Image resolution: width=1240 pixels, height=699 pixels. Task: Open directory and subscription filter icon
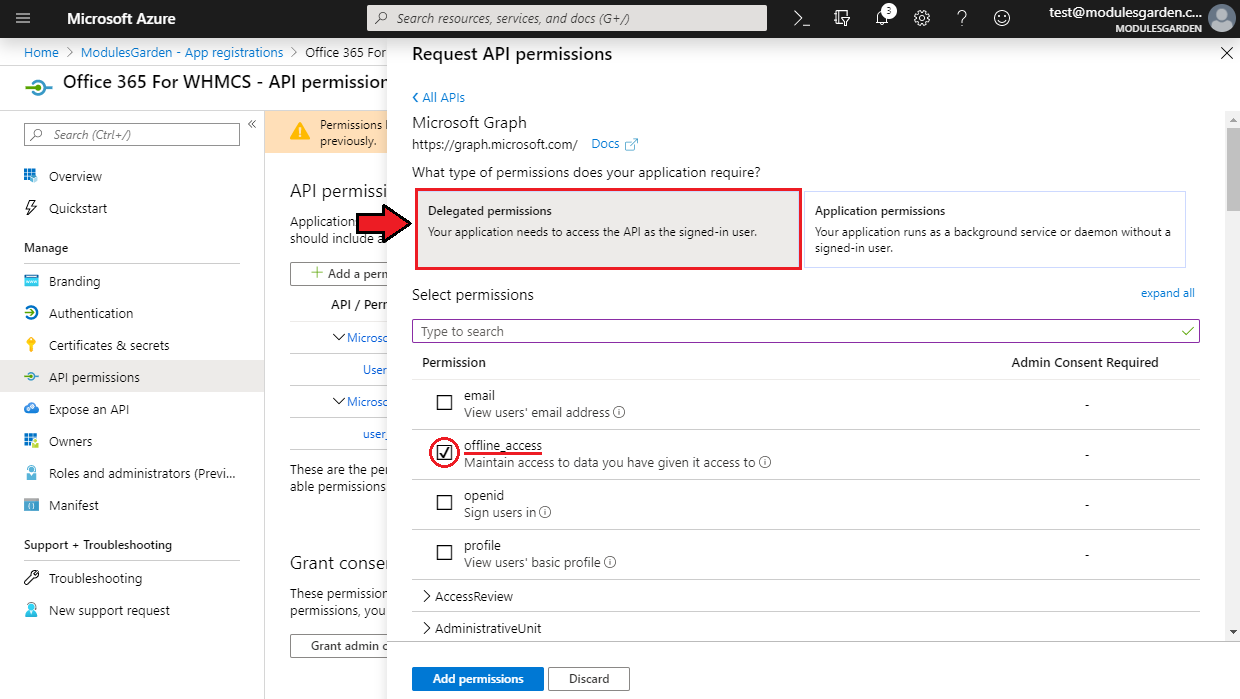[842, 18]
